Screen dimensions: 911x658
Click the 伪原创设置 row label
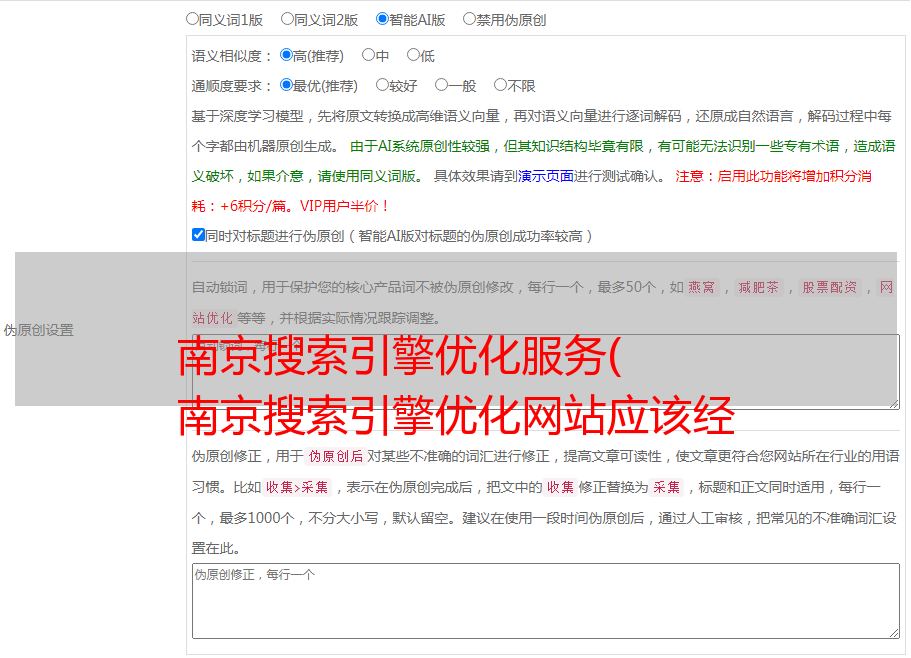coord(38,330)
